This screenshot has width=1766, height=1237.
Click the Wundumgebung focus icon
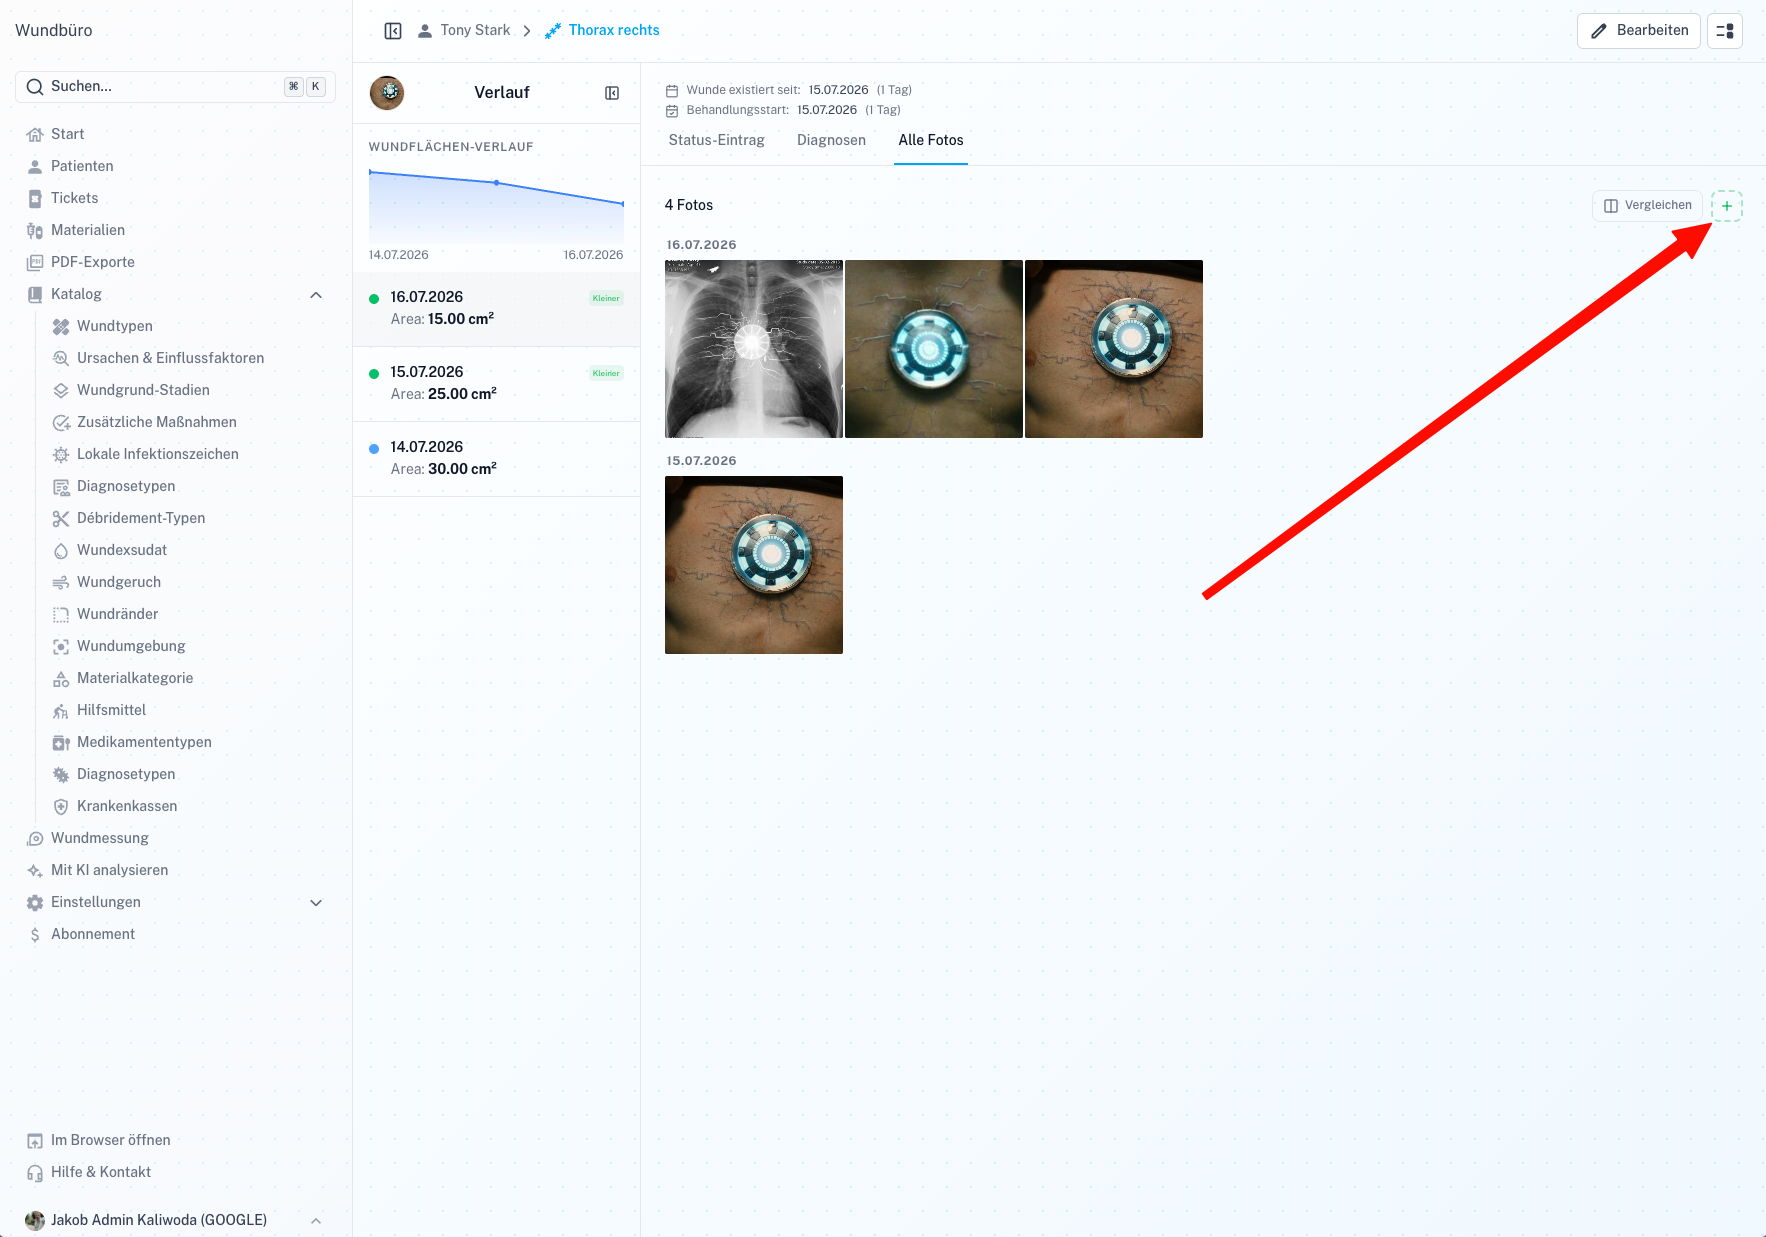pyautogui.click(x=61, y=646)
